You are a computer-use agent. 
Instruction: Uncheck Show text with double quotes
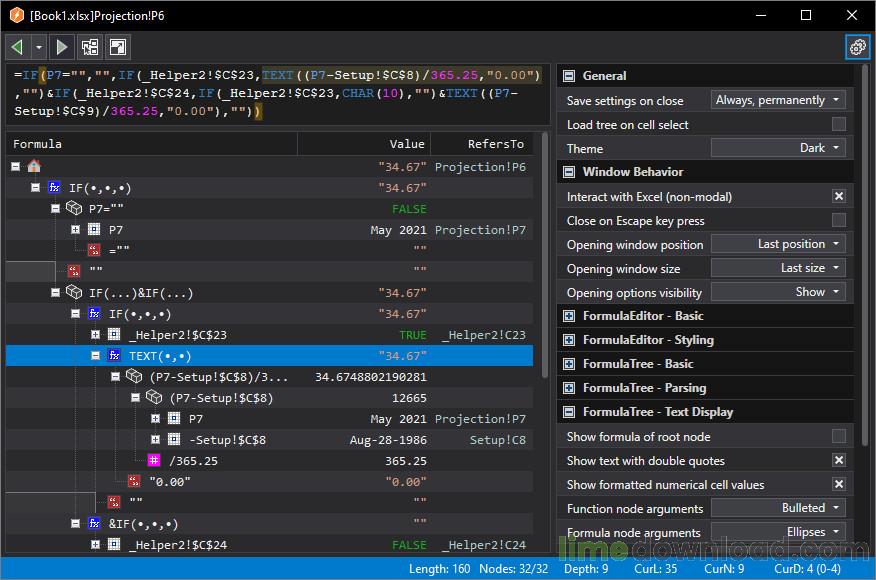pyautogui.click(x=839, y=460)
